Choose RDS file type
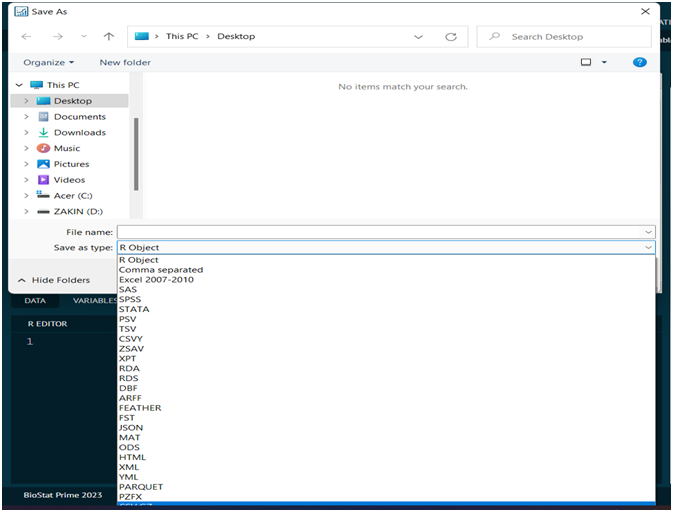 tap(386, 379)
